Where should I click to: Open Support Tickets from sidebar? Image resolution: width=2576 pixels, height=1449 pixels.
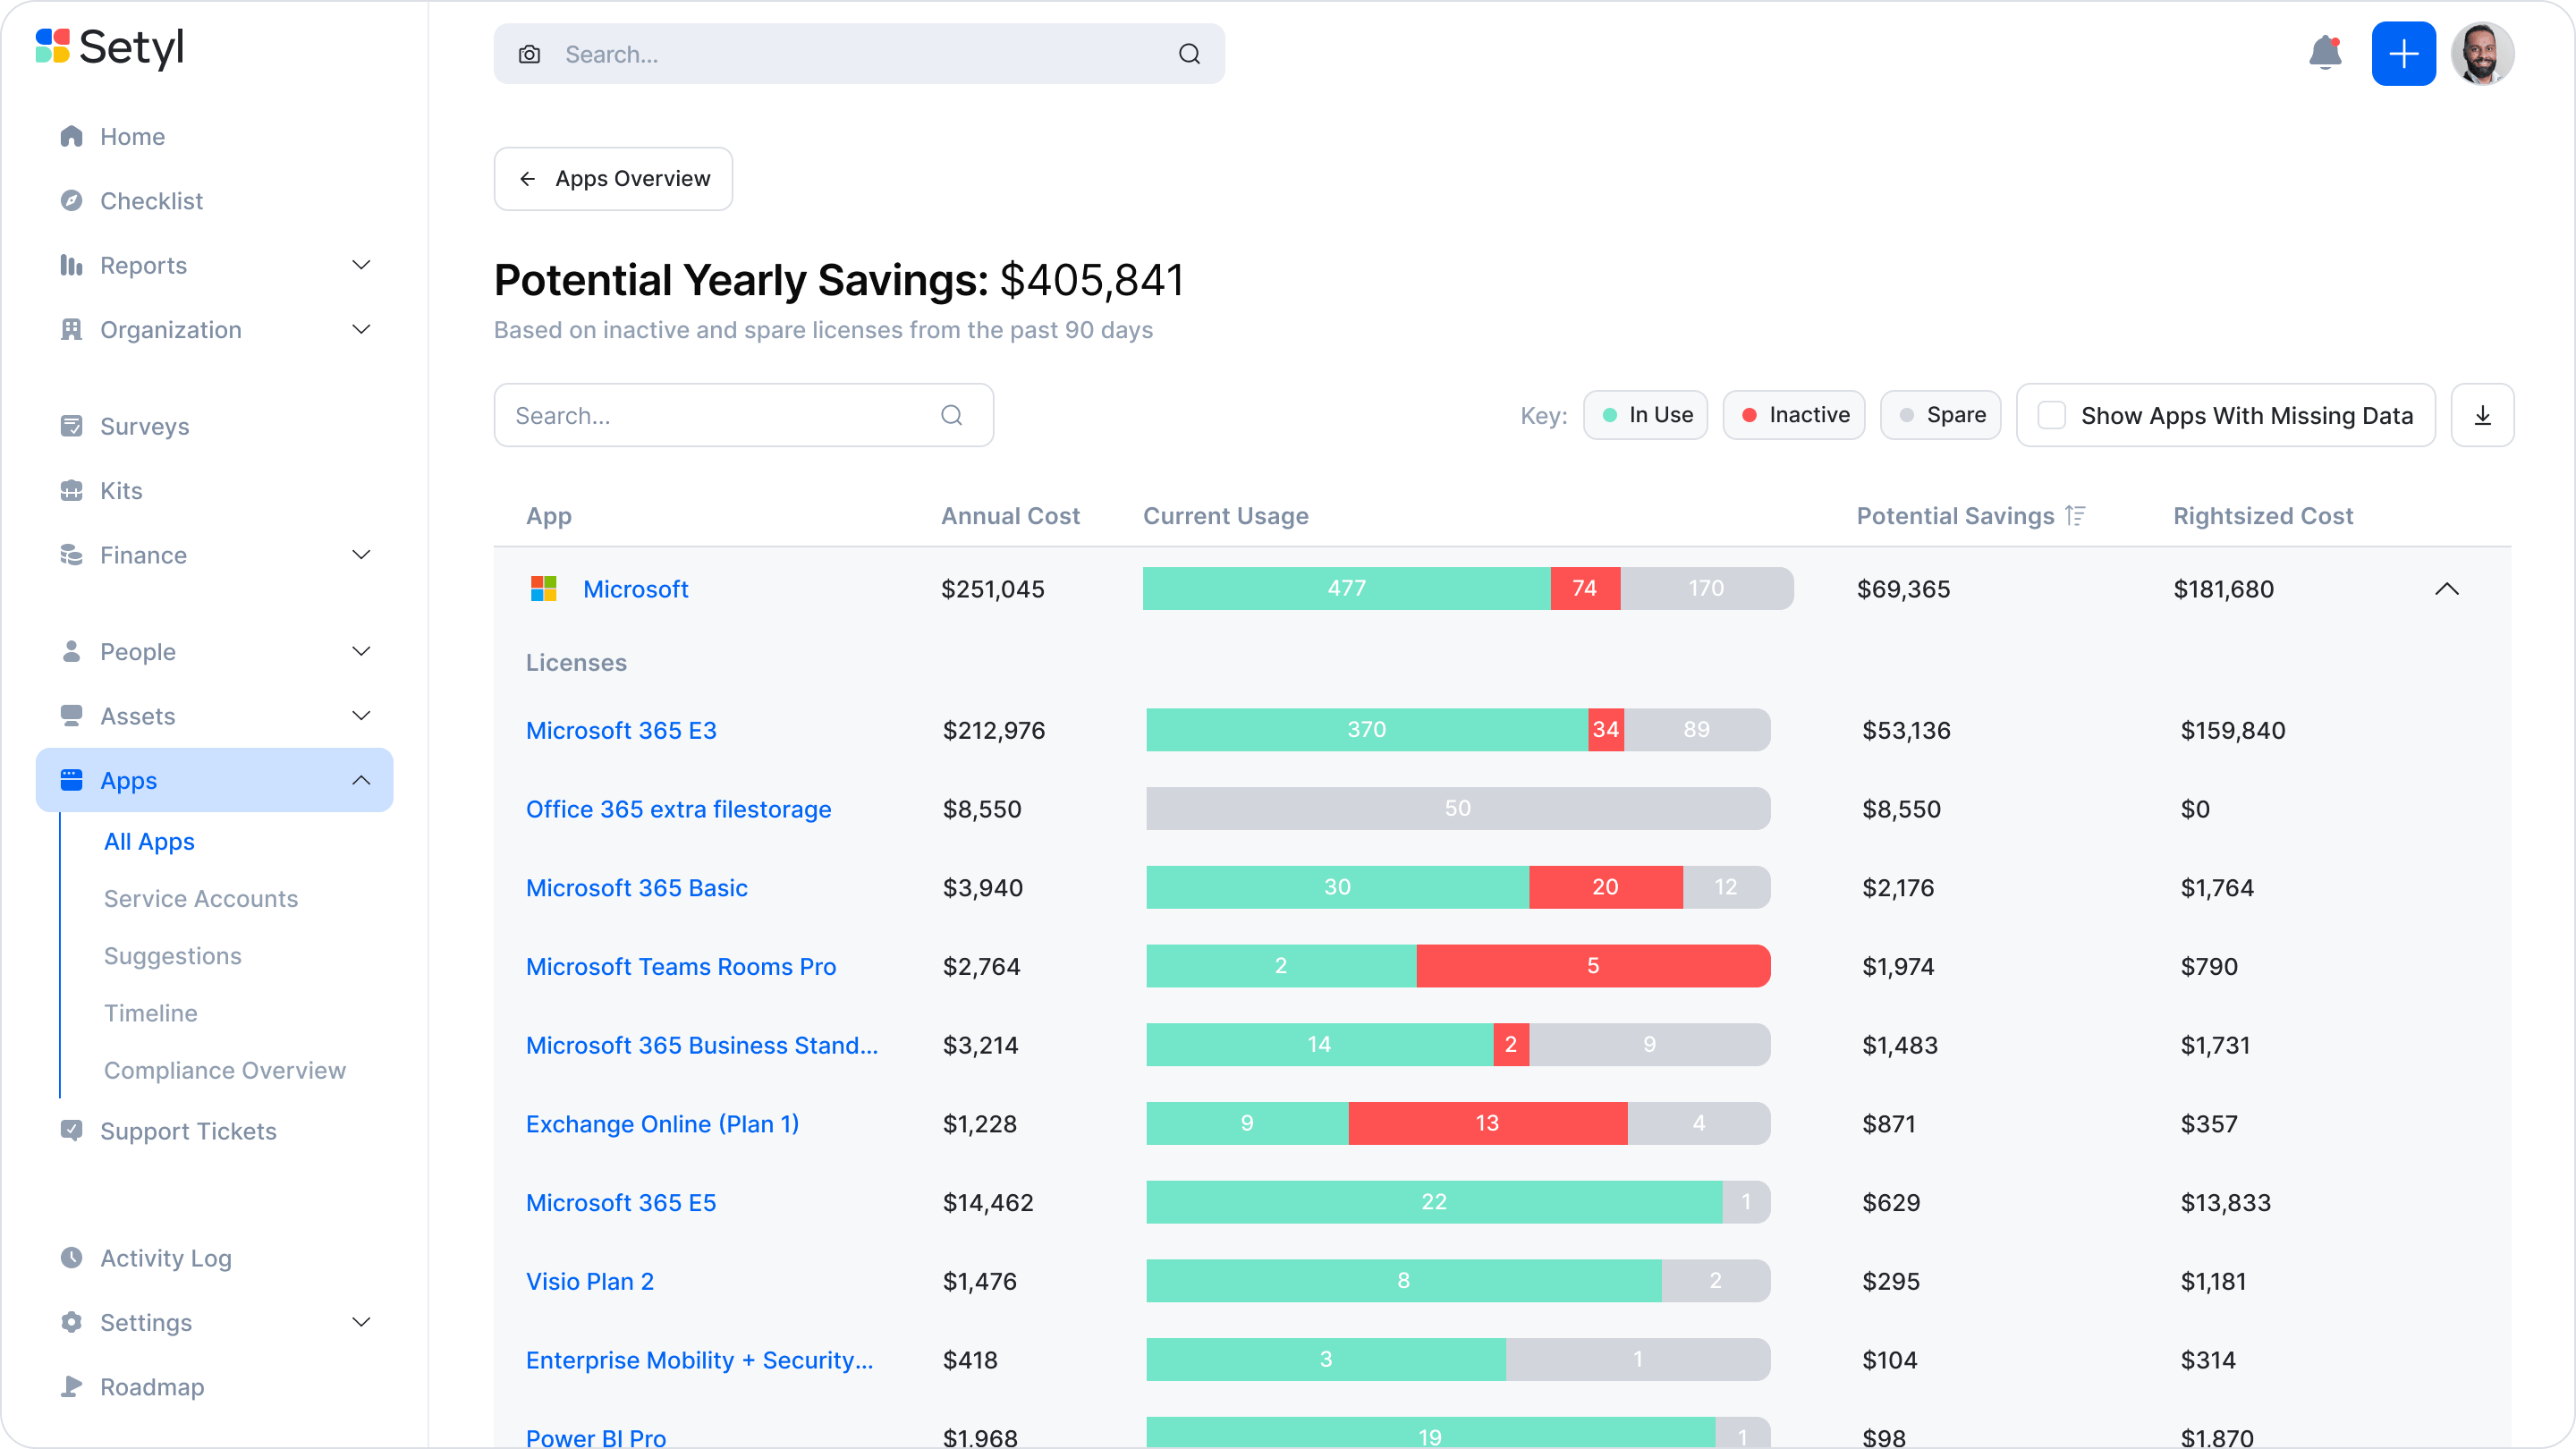tap(188, 1131)
